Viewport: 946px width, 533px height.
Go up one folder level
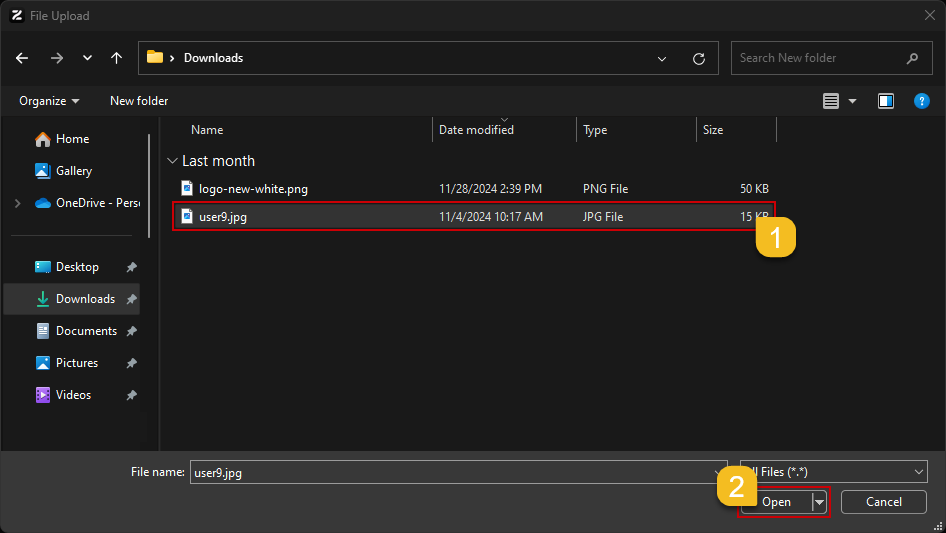[117, 58]
